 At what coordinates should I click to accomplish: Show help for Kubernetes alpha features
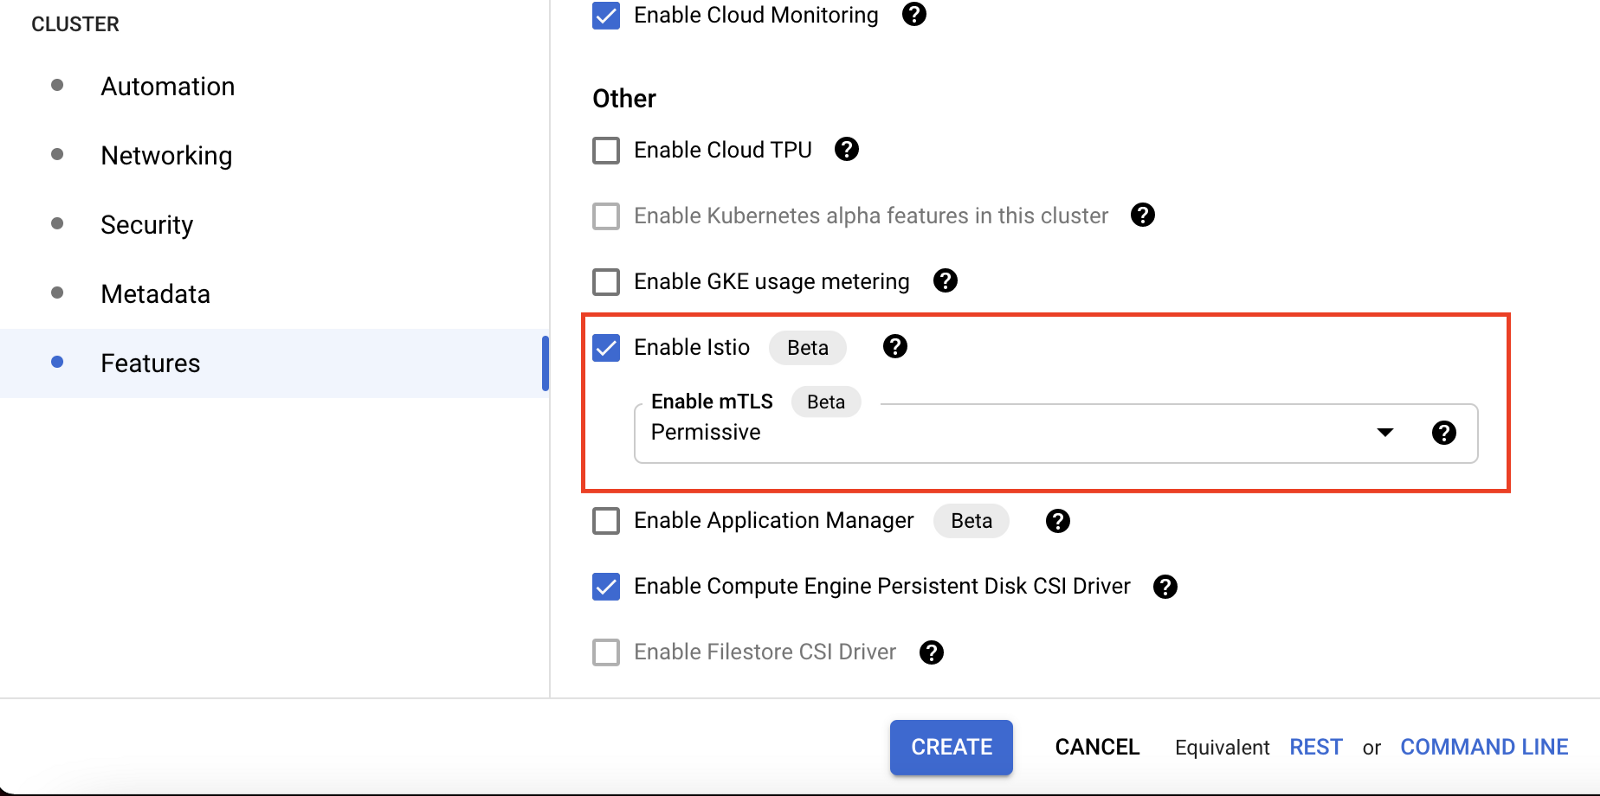tap(1143, 215)
